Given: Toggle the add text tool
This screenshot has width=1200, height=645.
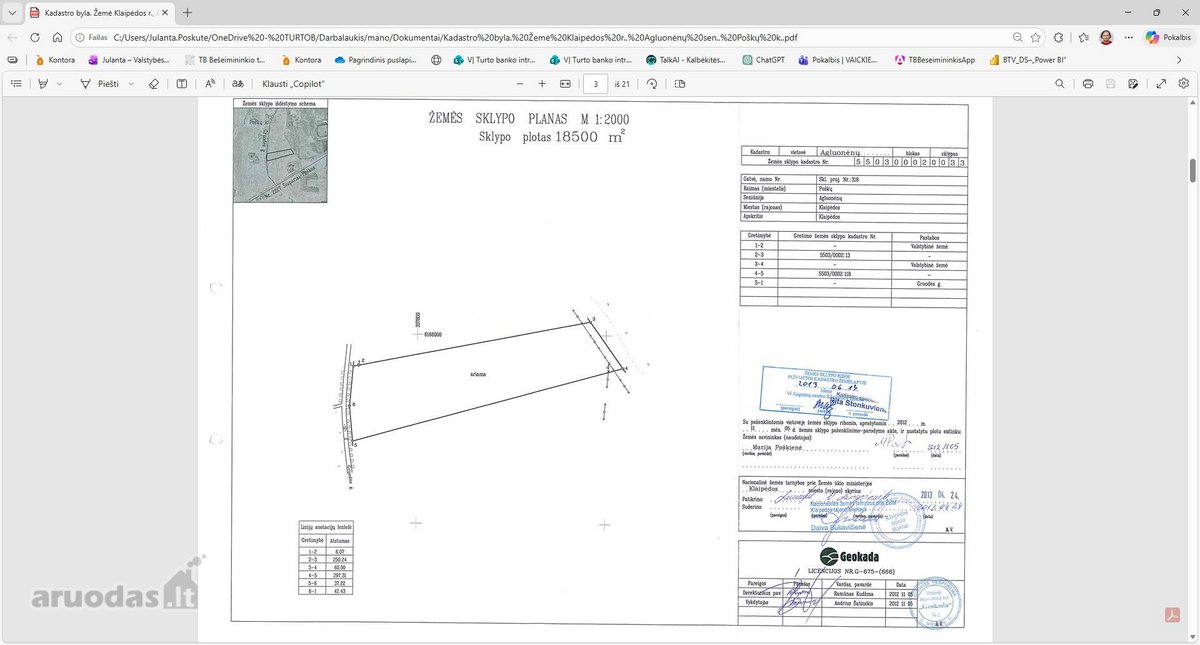Looking at the screenshot, I should 182,84.
